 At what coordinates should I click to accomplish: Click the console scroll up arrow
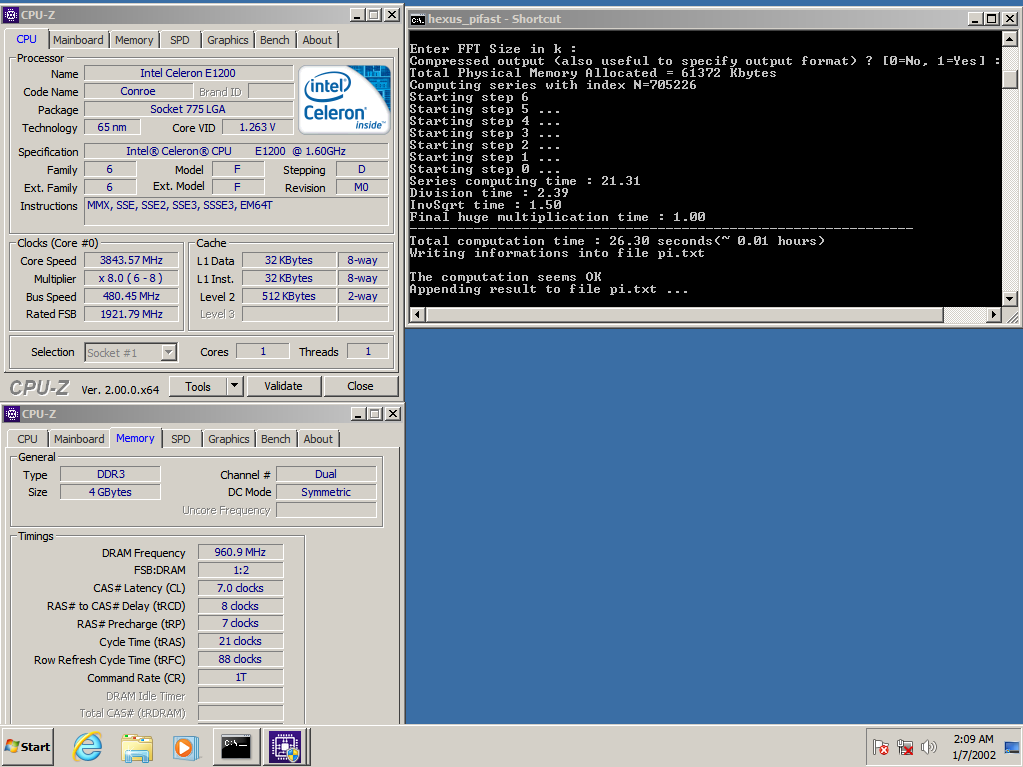[x=1009, y=39]
